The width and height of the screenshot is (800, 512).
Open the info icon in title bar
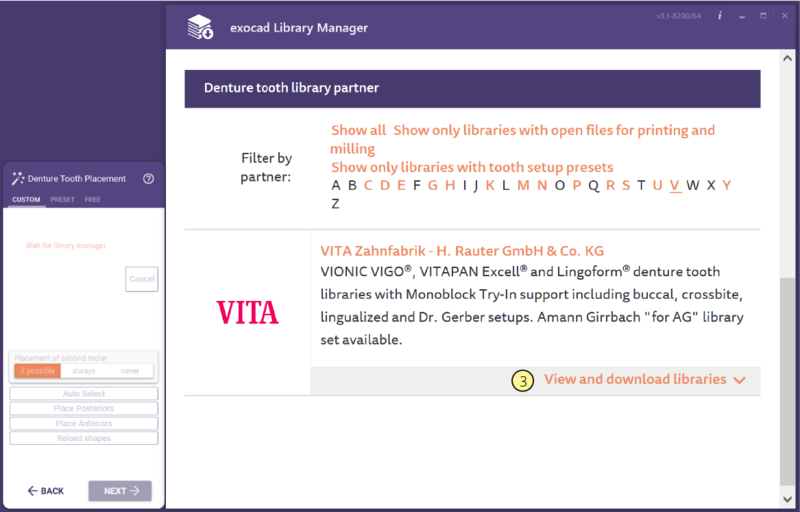[x=719, y=16]
